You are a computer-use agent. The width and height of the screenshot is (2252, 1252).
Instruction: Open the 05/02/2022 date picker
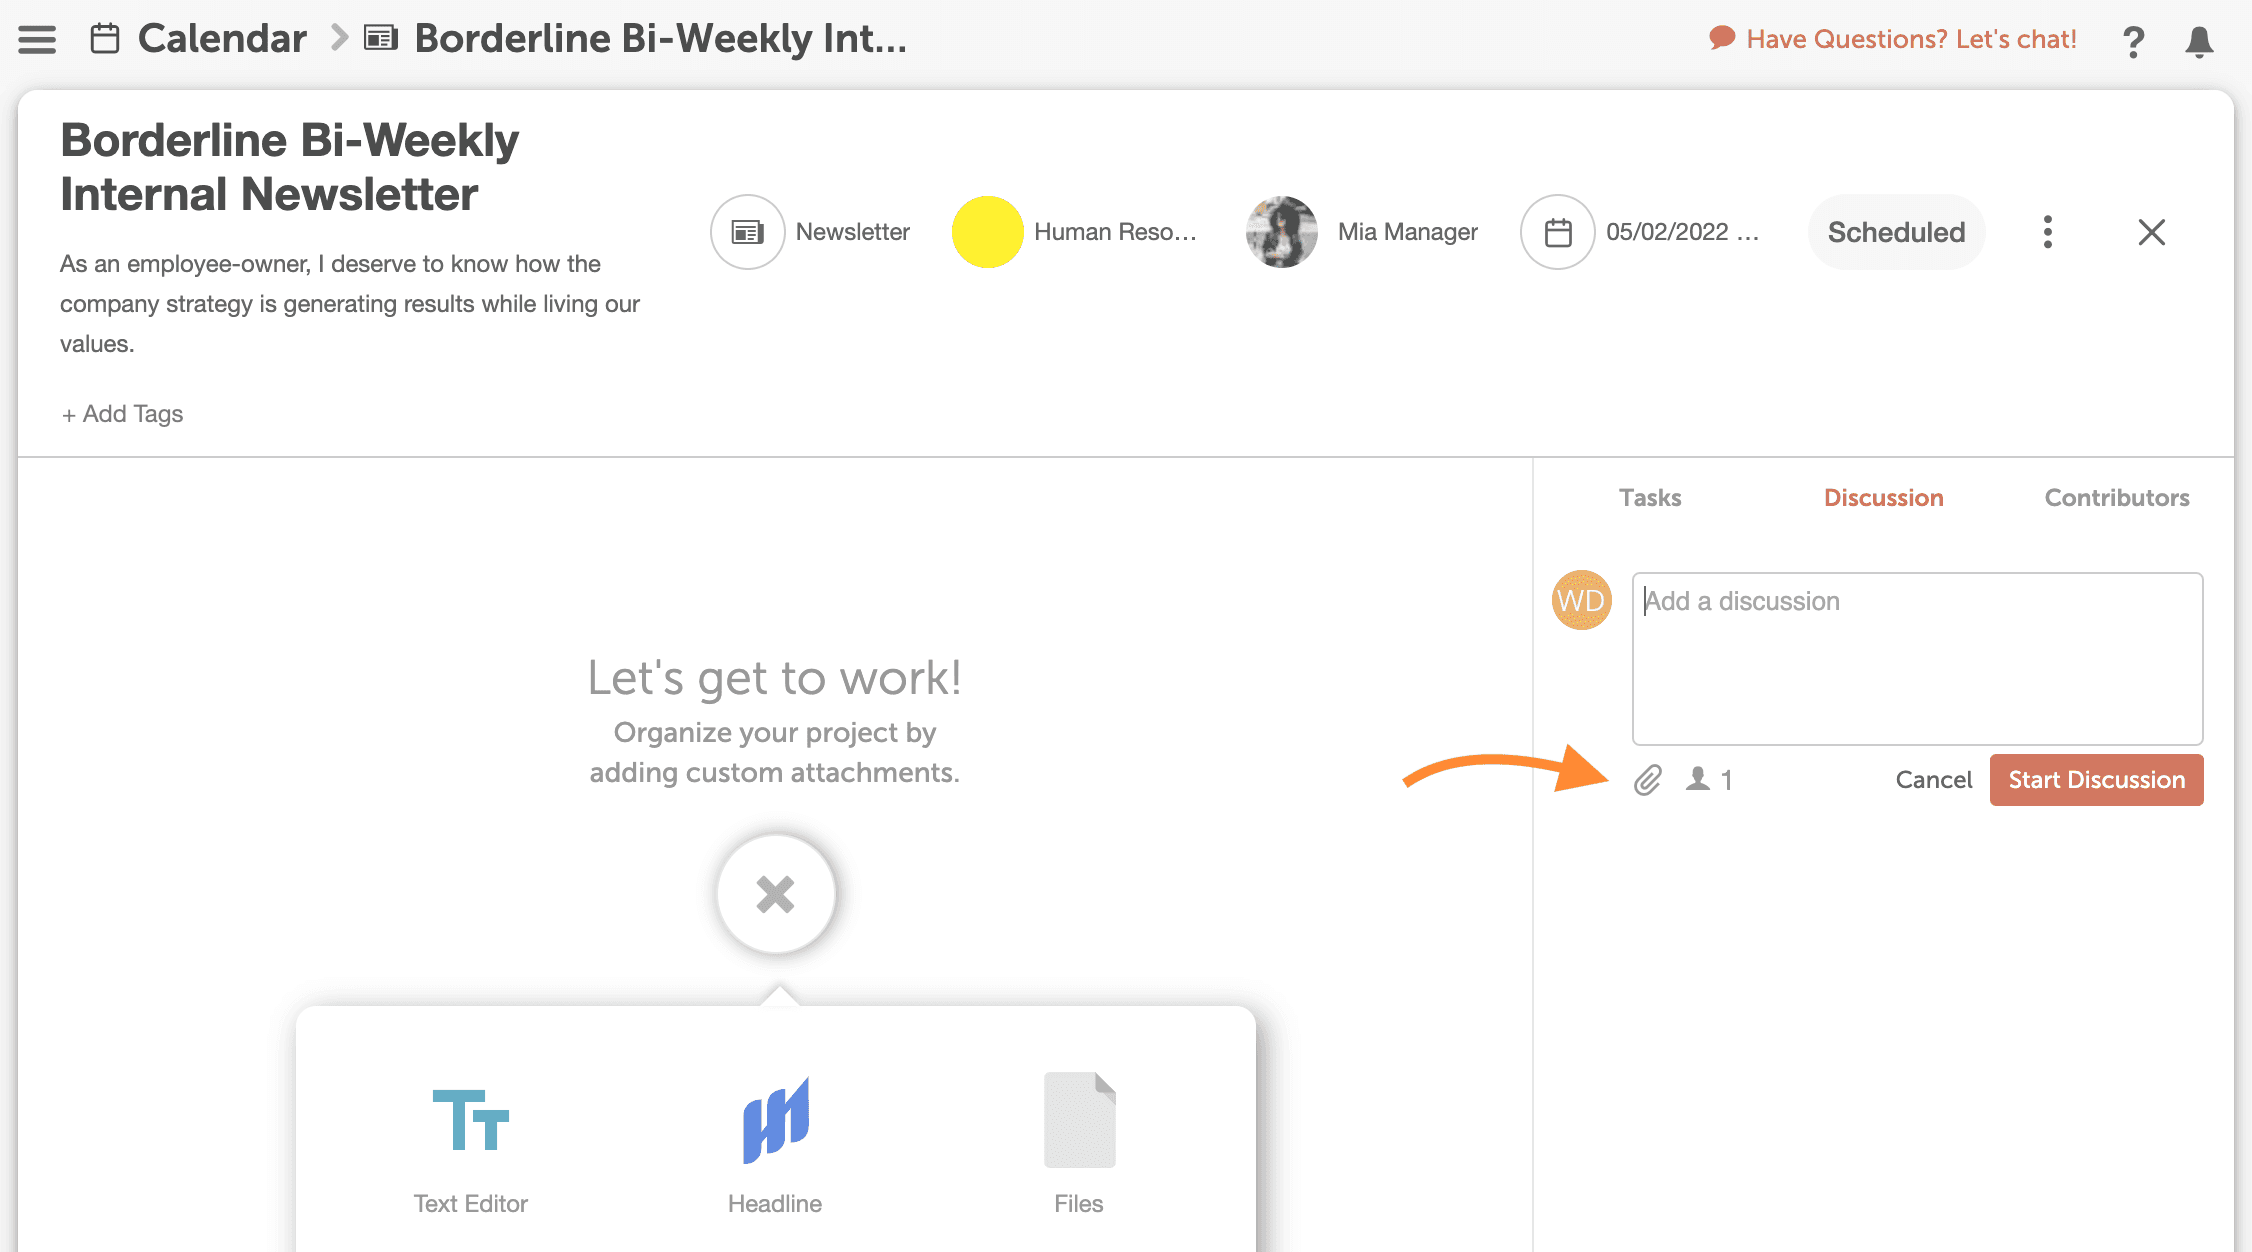click(x=1682, y=232)
